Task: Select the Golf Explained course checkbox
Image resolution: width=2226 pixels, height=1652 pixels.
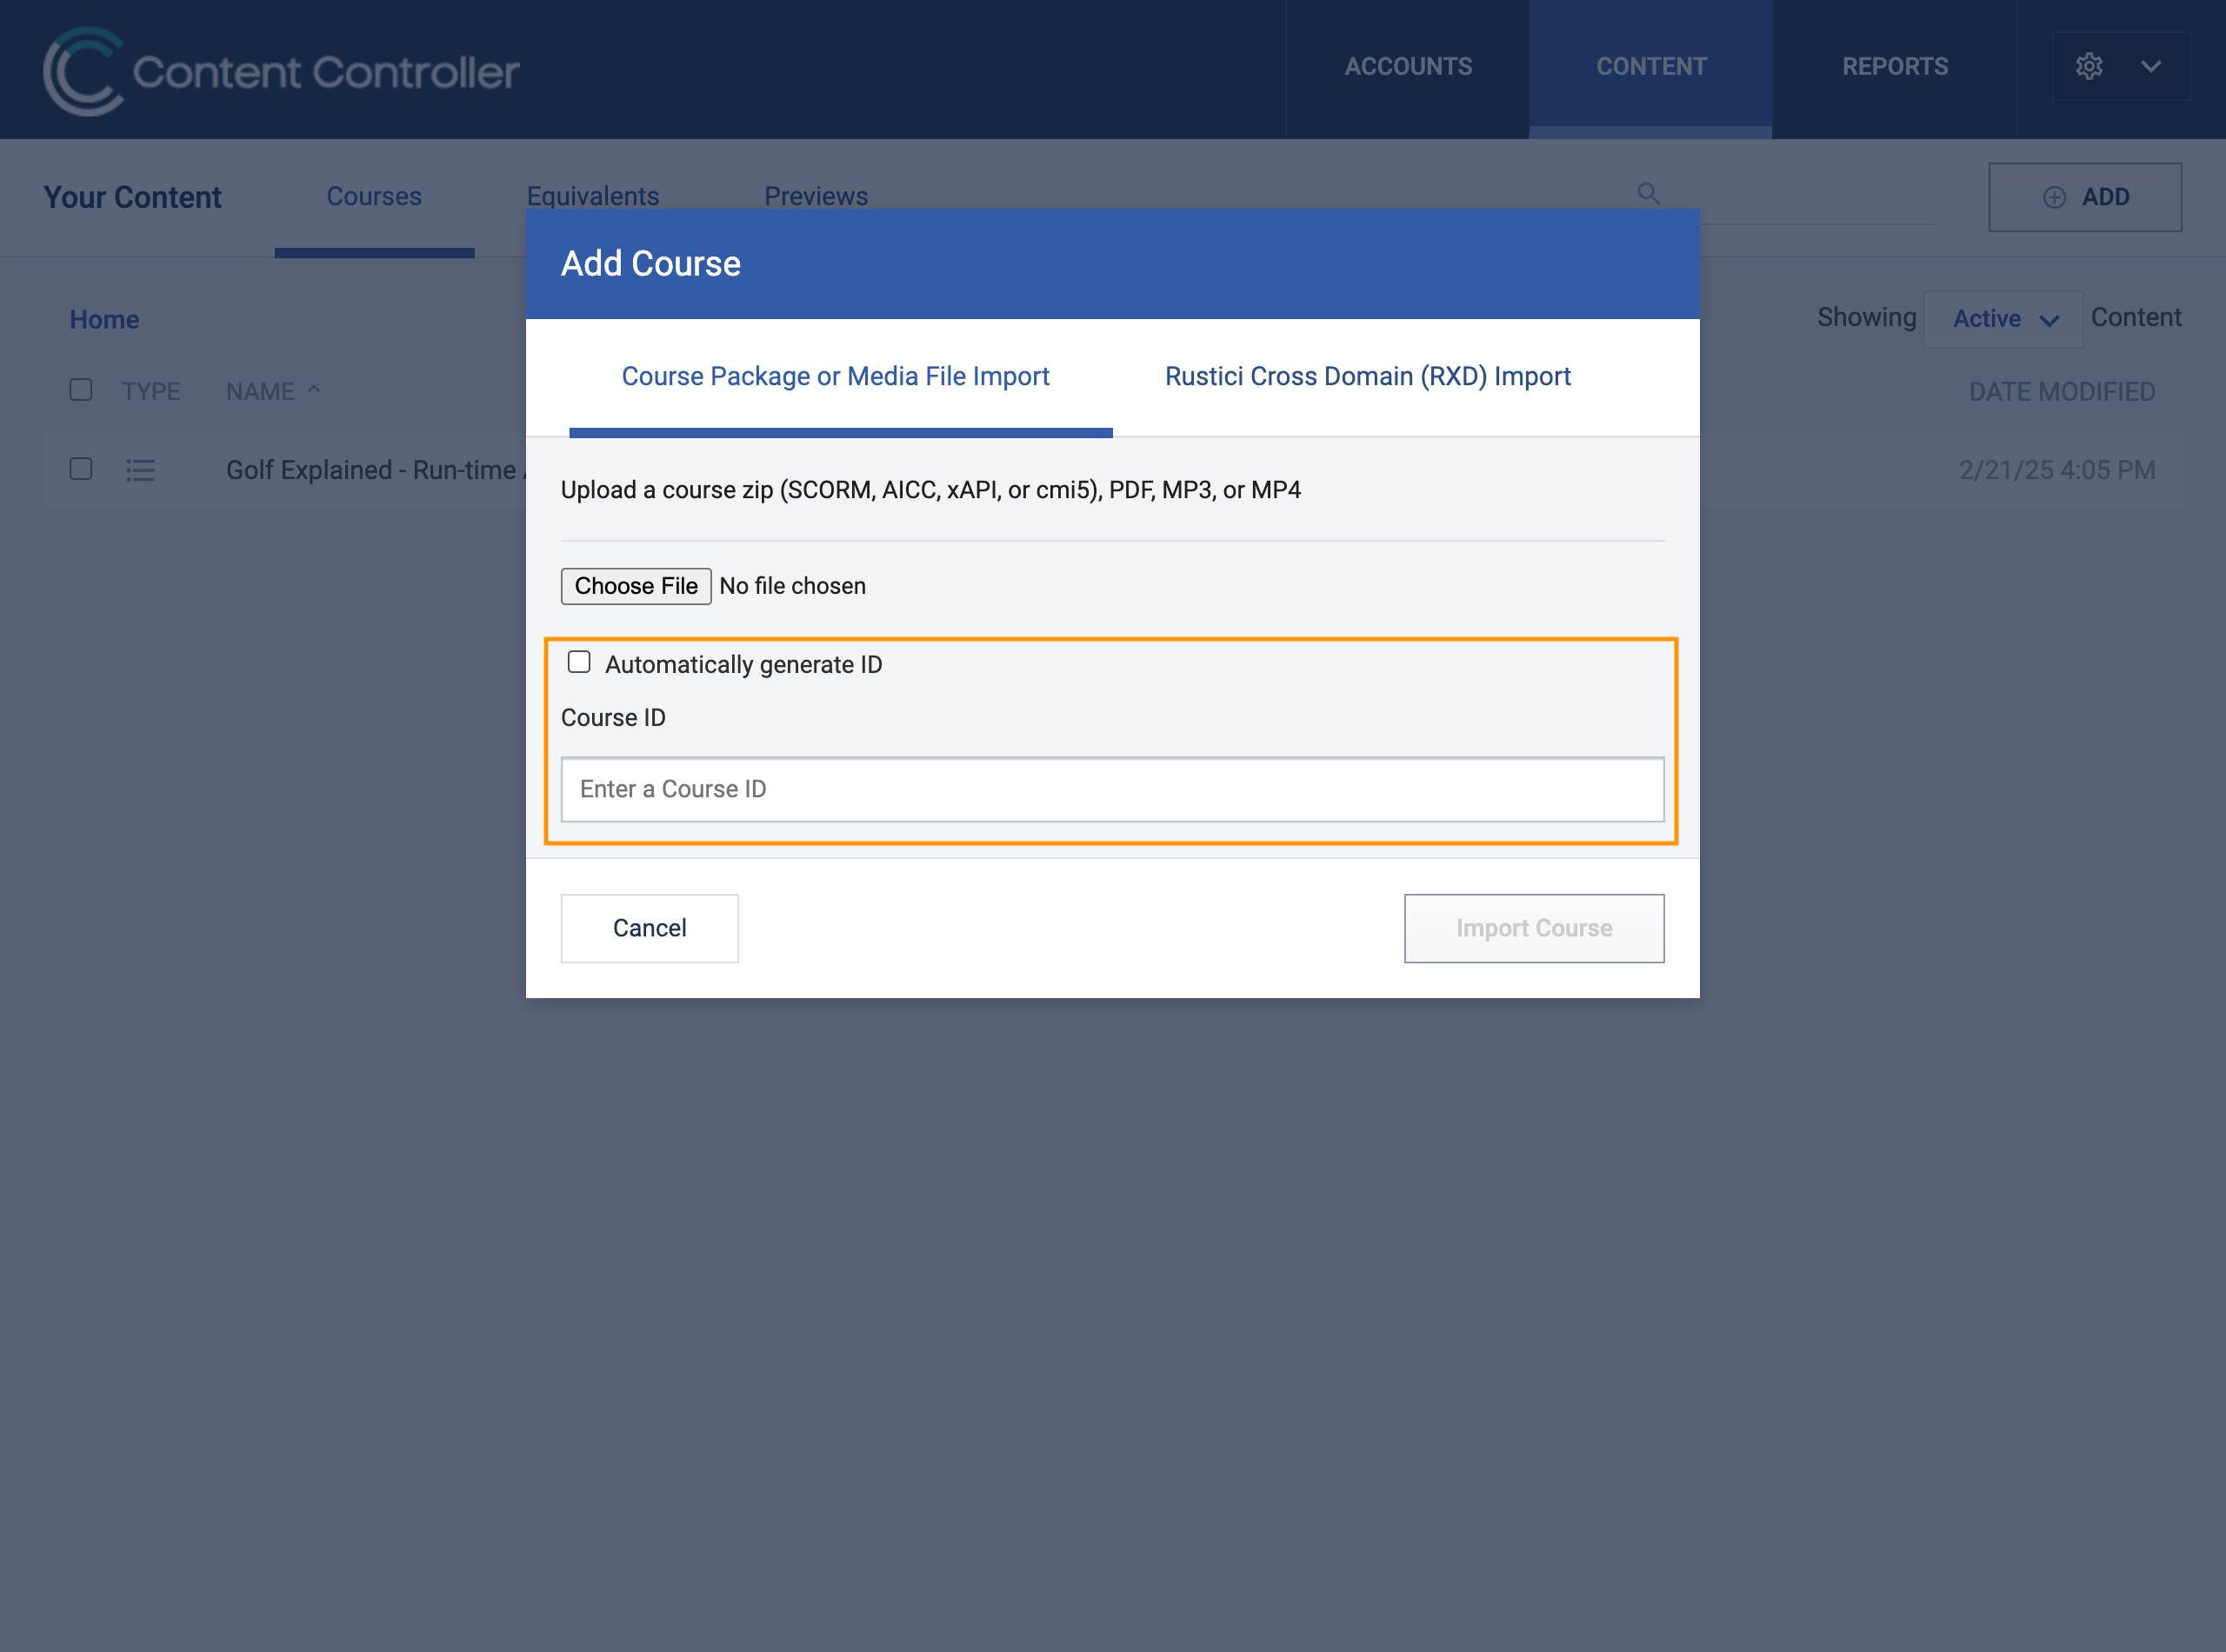Action: pos(81,469)
